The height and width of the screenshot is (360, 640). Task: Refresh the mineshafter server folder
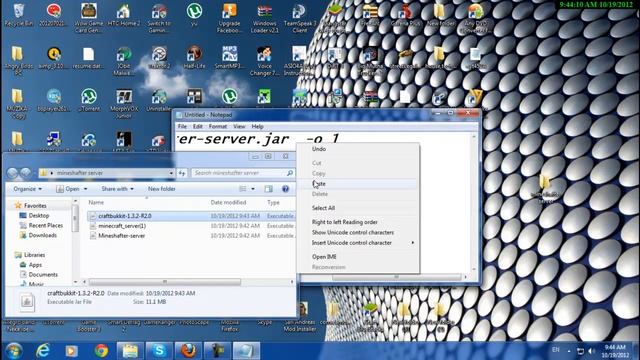[x=182, y=173]
